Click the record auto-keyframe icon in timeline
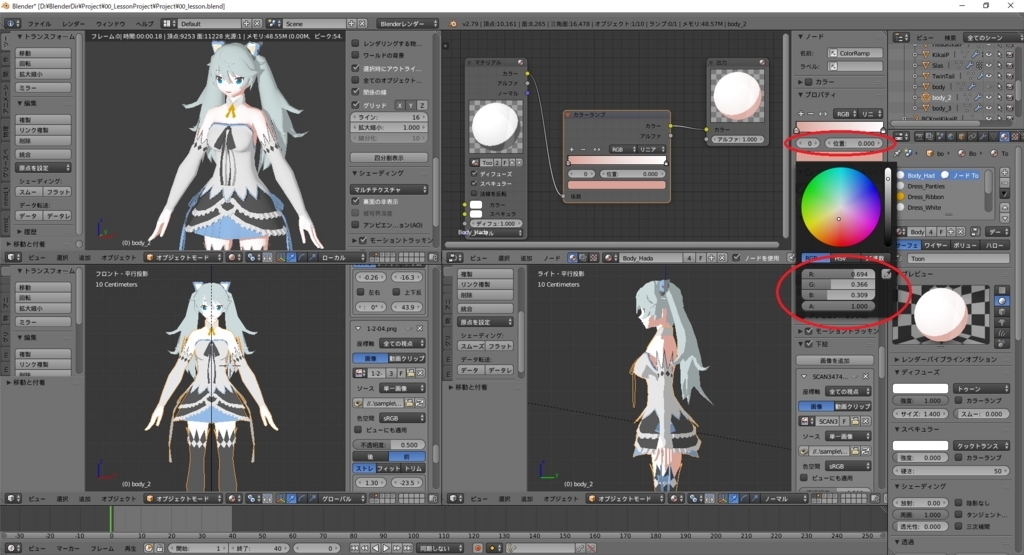The height and width of the screenshot is (555, 1024). click(478, 548)
